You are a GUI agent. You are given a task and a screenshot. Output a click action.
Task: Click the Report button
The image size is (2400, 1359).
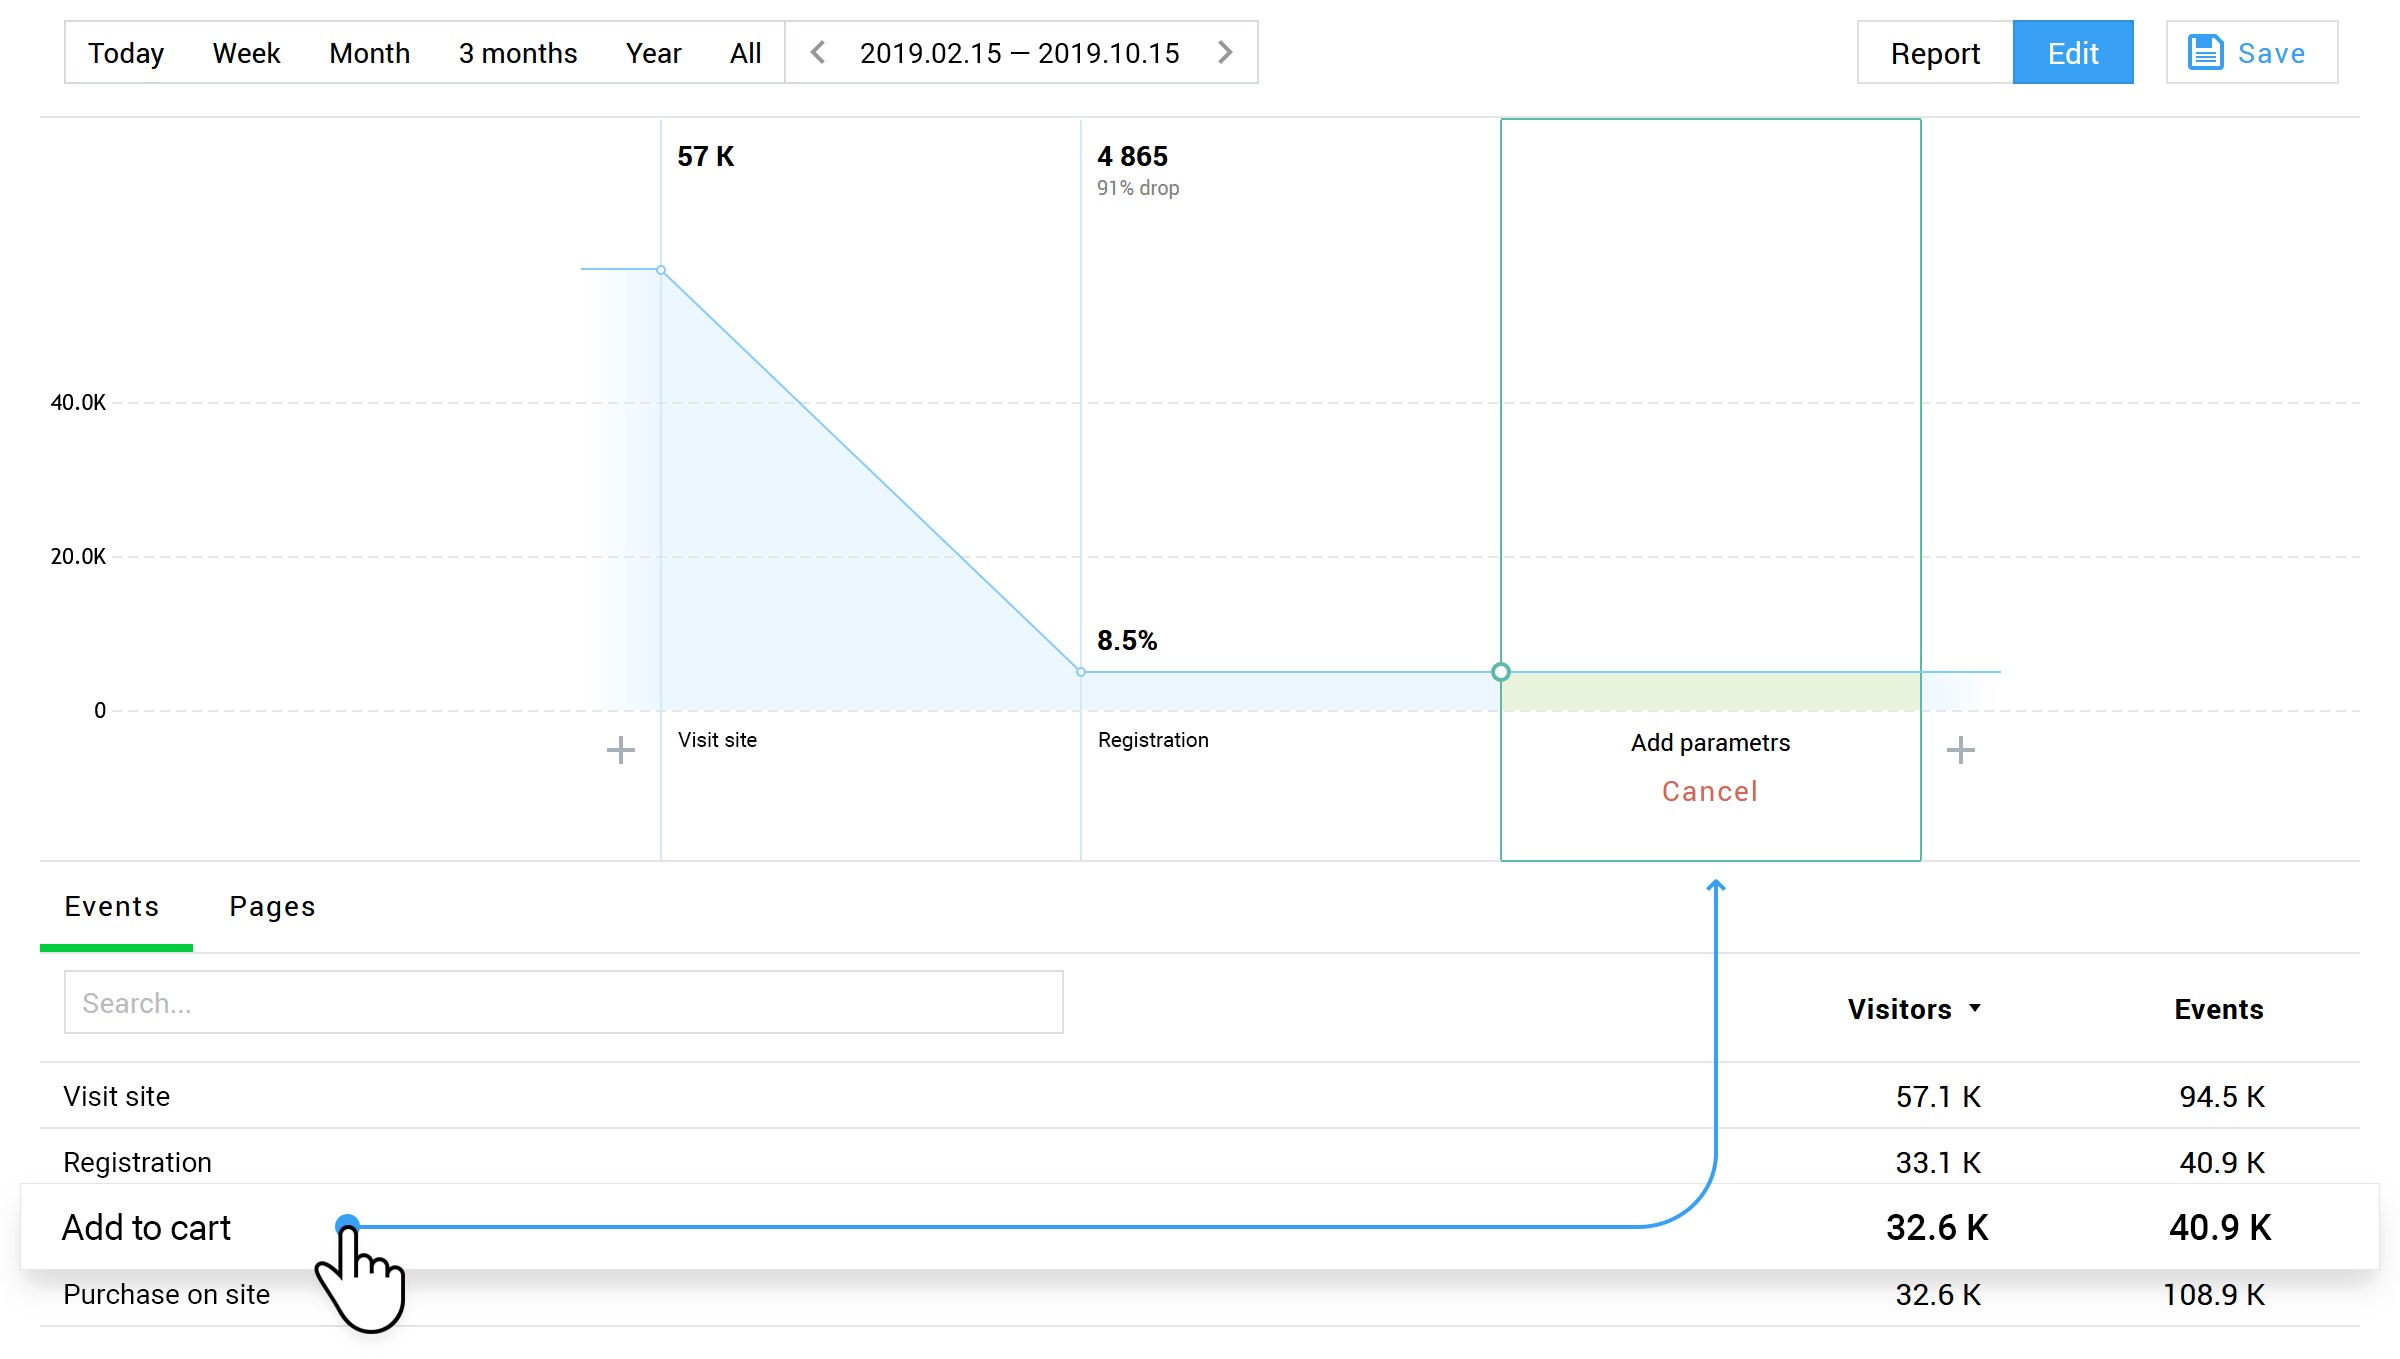coord(1935,54)
